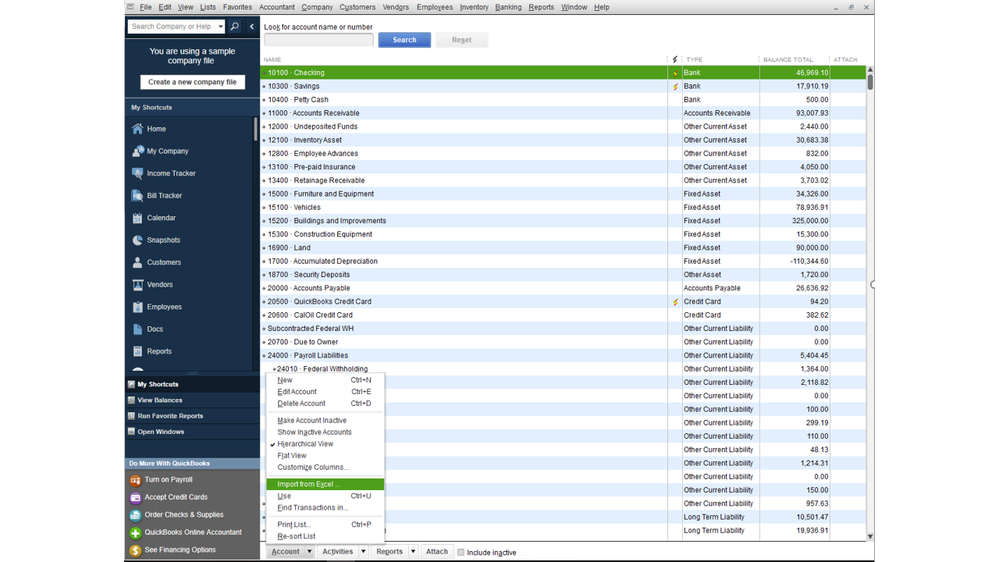Sort by the Type column header
The height and width of the screenshot is (562, 999).
pyautogui.click(x=694, y=59)
